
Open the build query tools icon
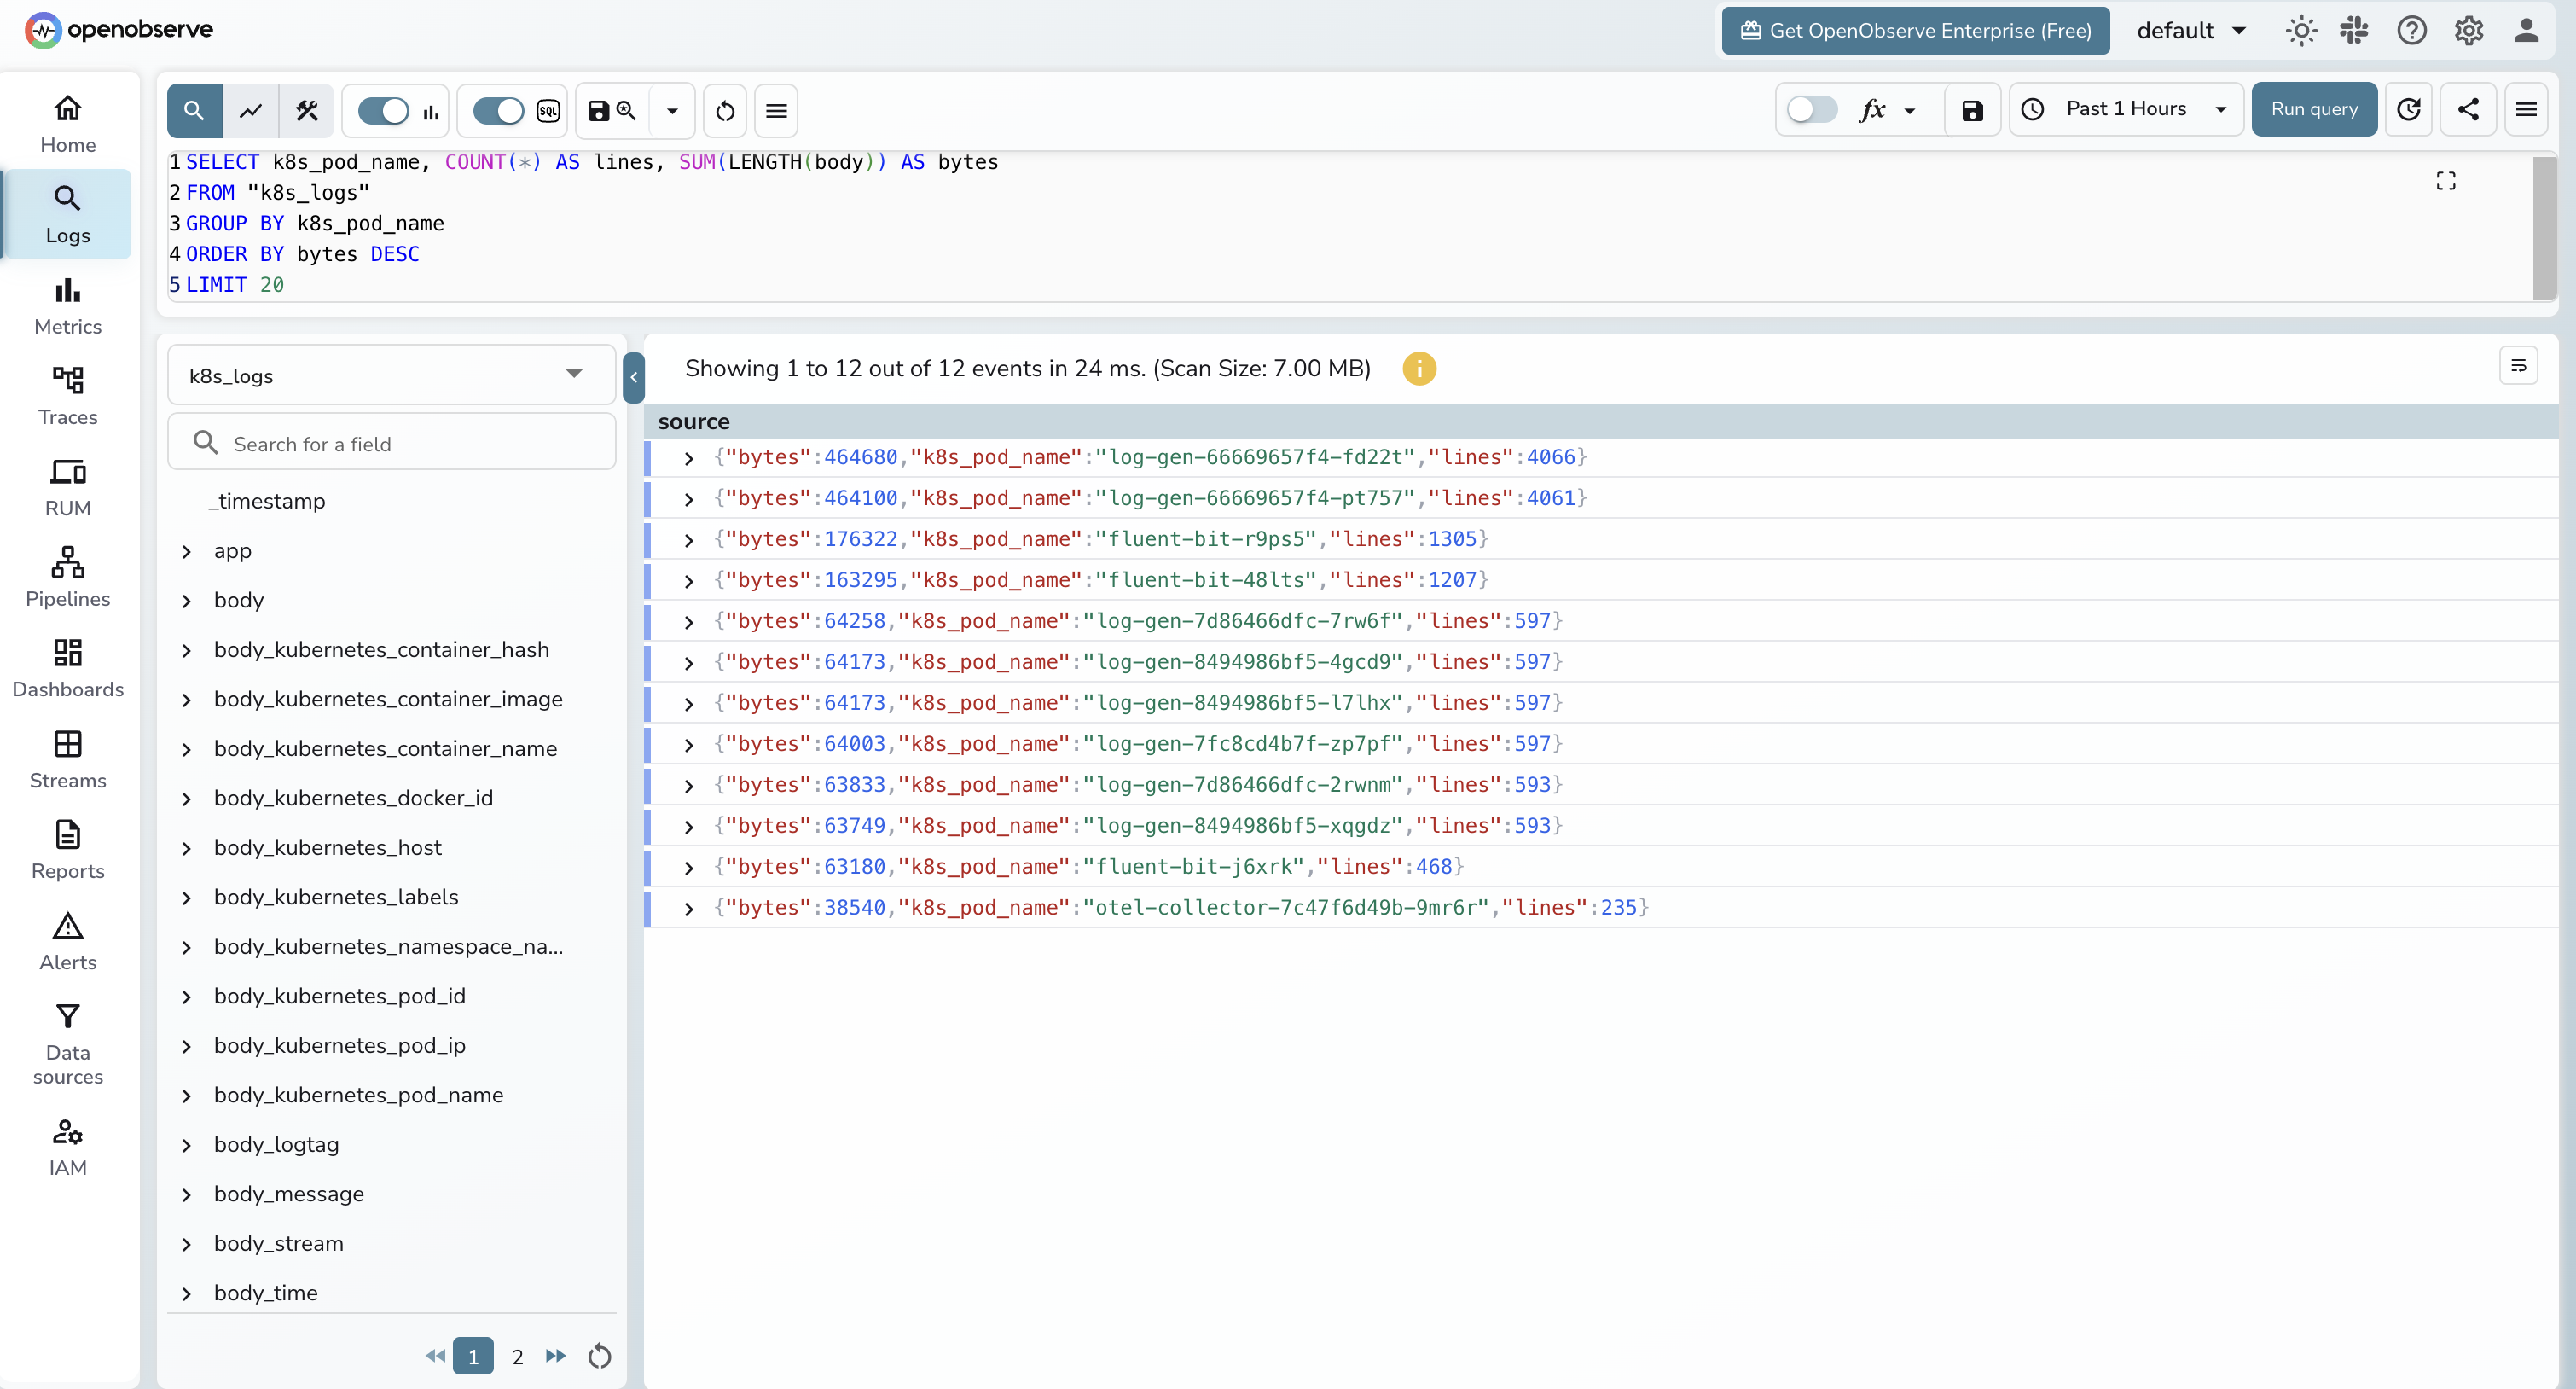point(307,110)
